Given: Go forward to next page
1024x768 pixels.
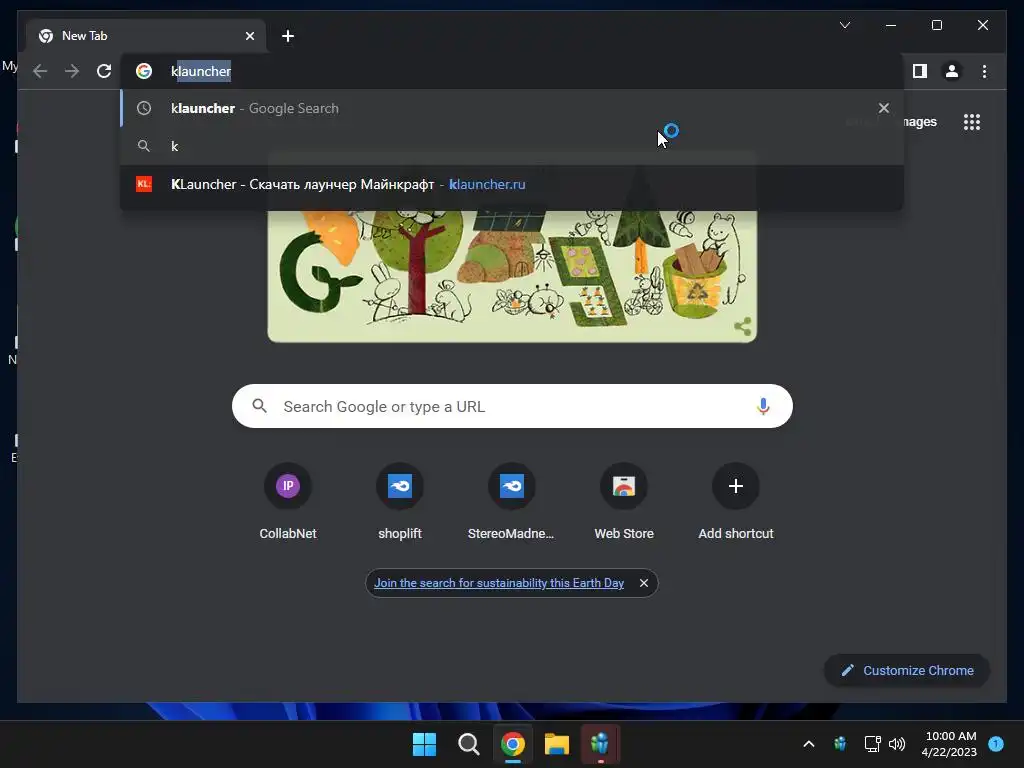Looking at the screenshot, I should click(x=72, y=71).
